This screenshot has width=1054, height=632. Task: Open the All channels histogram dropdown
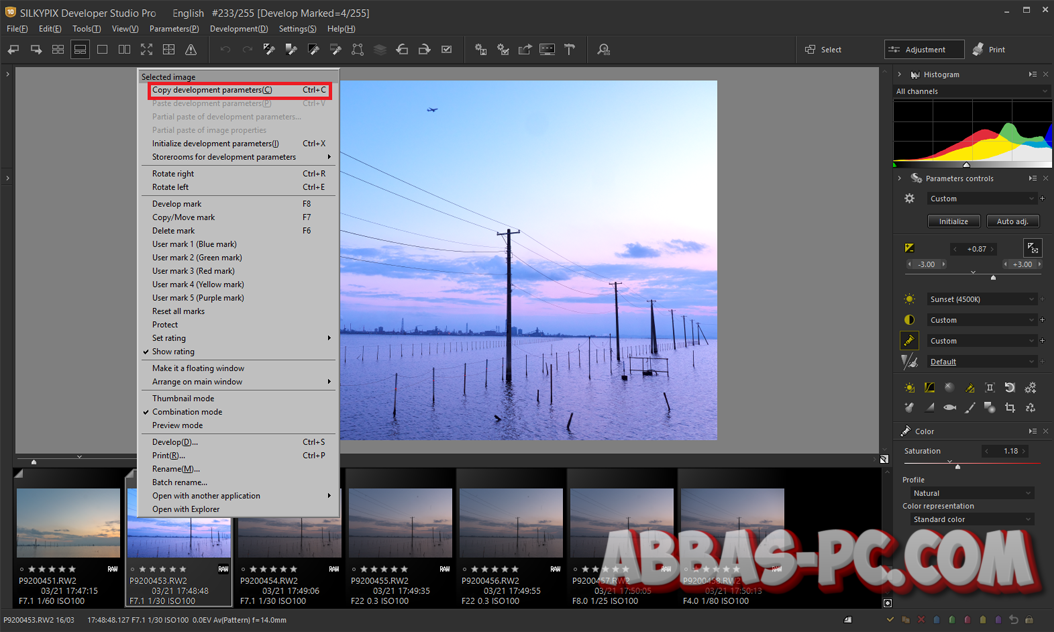(x=972, y=91)
